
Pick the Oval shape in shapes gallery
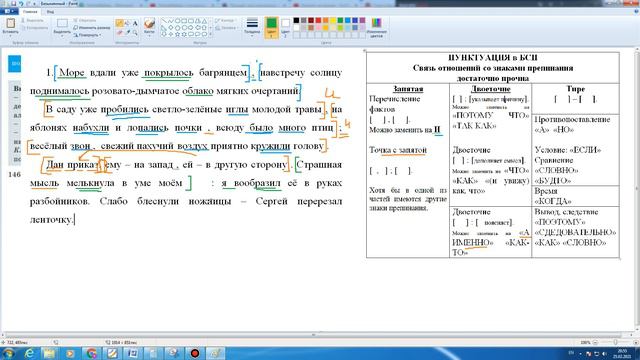point(177,21)
